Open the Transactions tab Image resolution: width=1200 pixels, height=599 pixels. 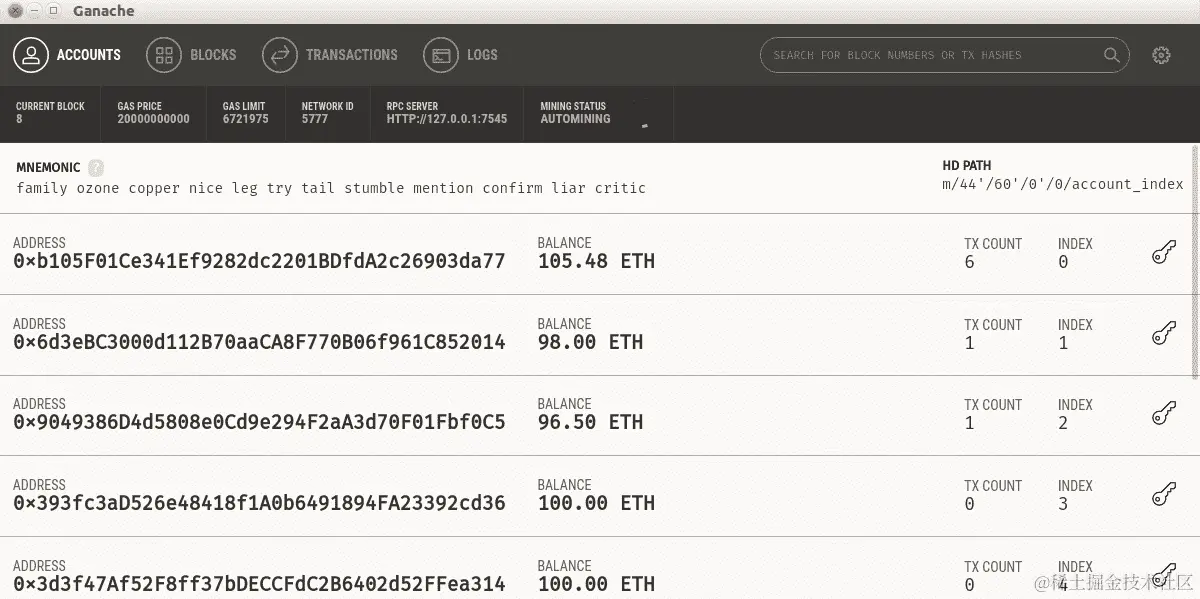(330, 55)
